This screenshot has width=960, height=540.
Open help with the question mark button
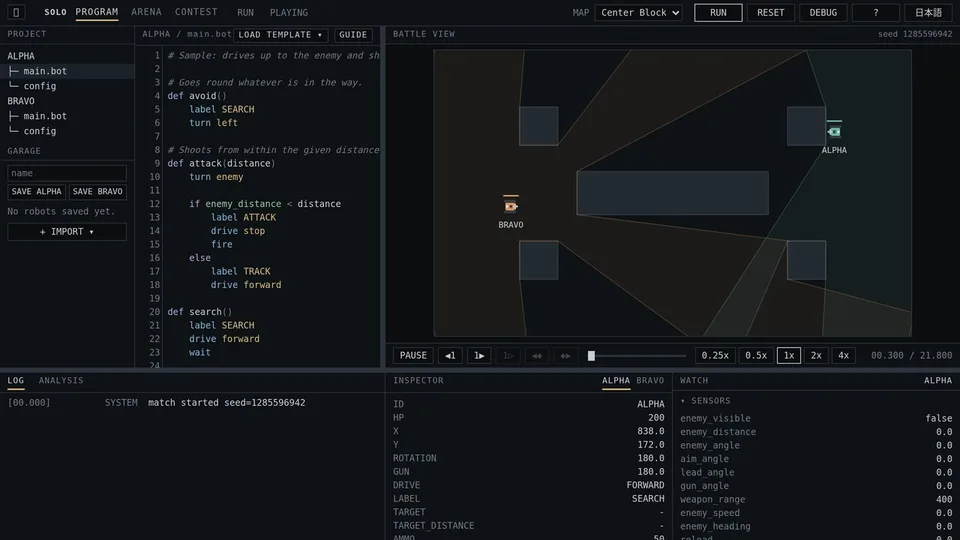coord(876,13)
